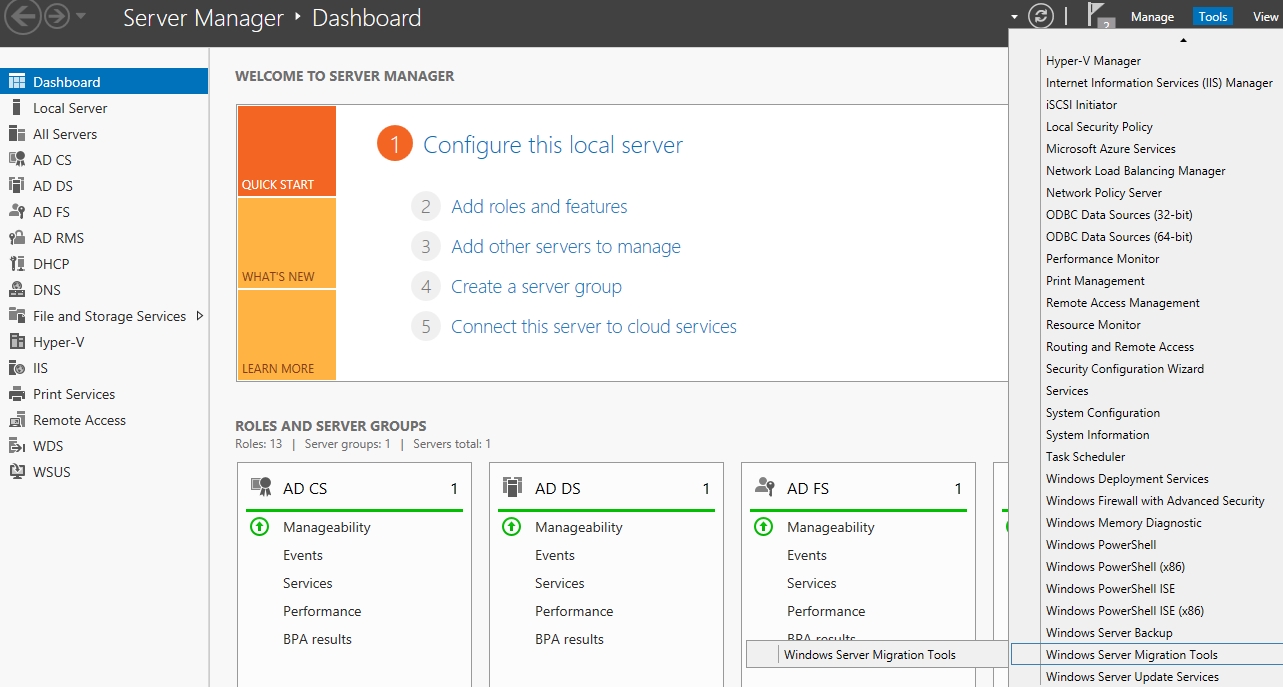Select the LEARN MORE panel tab

287,335
